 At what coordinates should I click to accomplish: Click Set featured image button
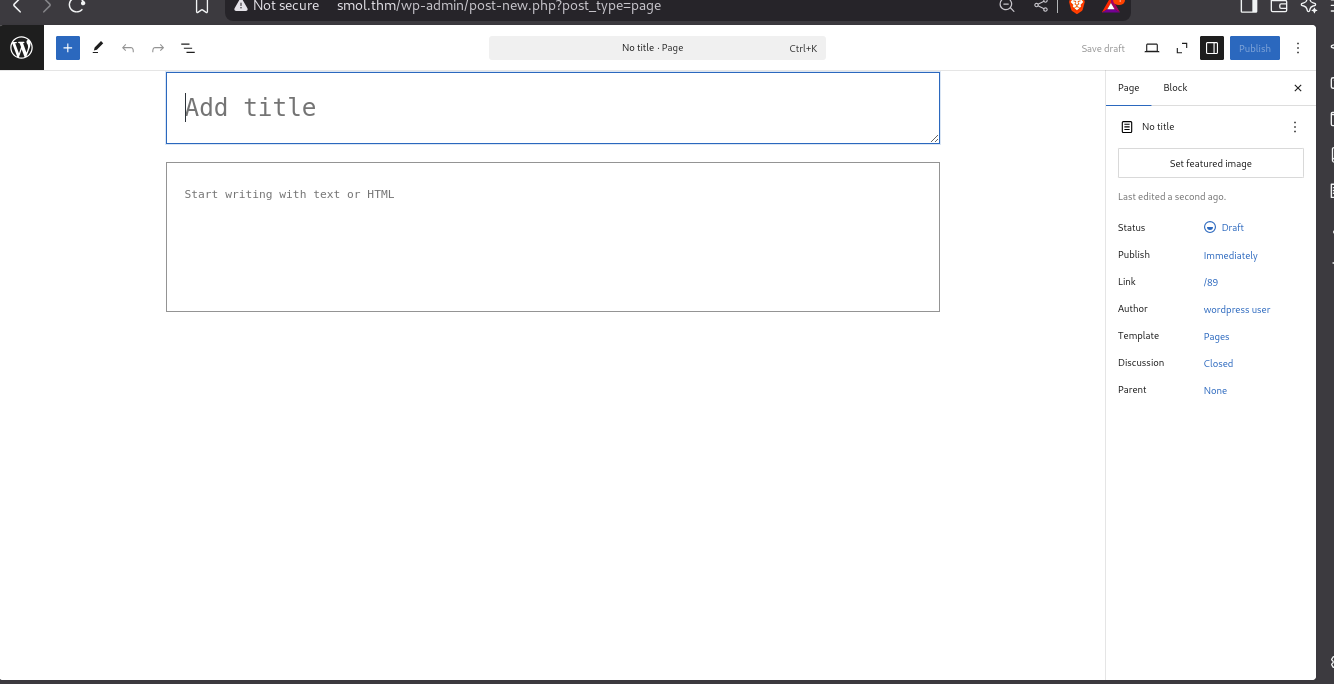pos(1210,163)
